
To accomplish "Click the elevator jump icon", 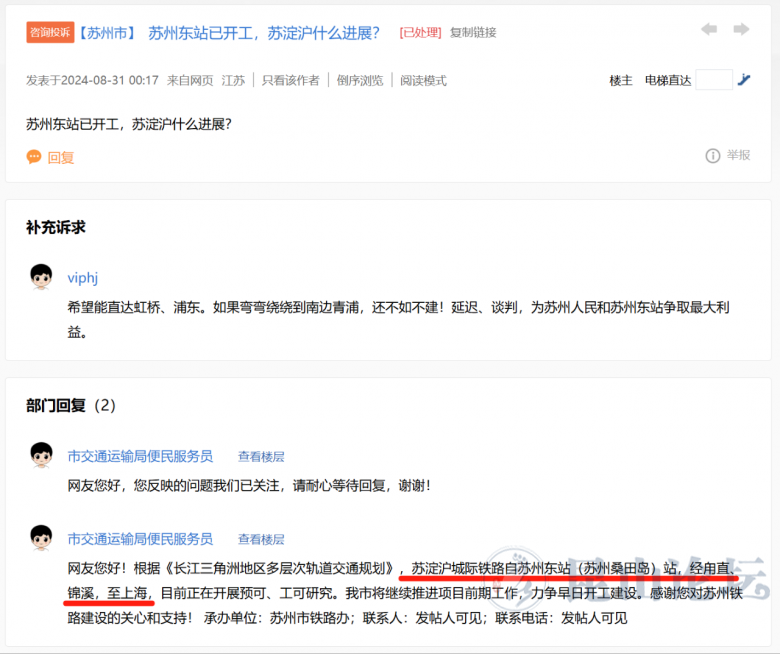I will tap(744, 80).
